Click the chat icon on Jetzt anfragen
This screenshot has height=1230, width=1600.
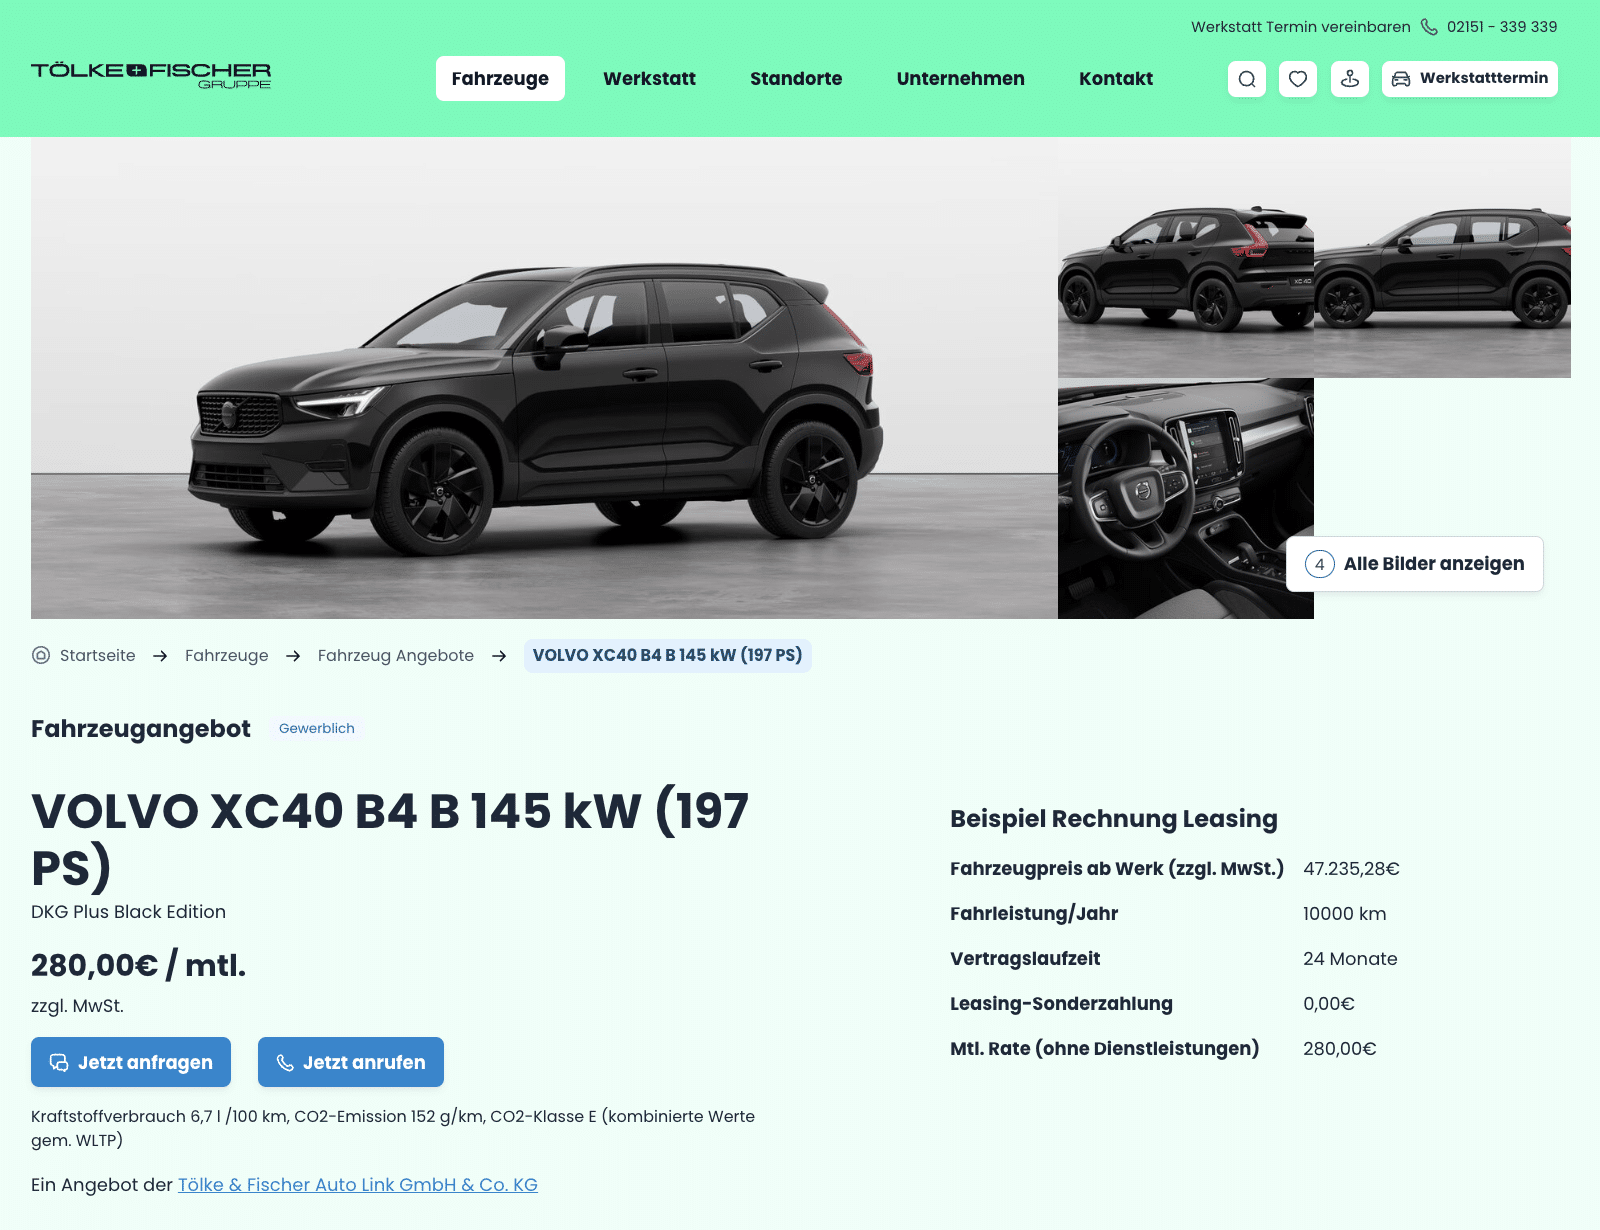coord(59,1062)
